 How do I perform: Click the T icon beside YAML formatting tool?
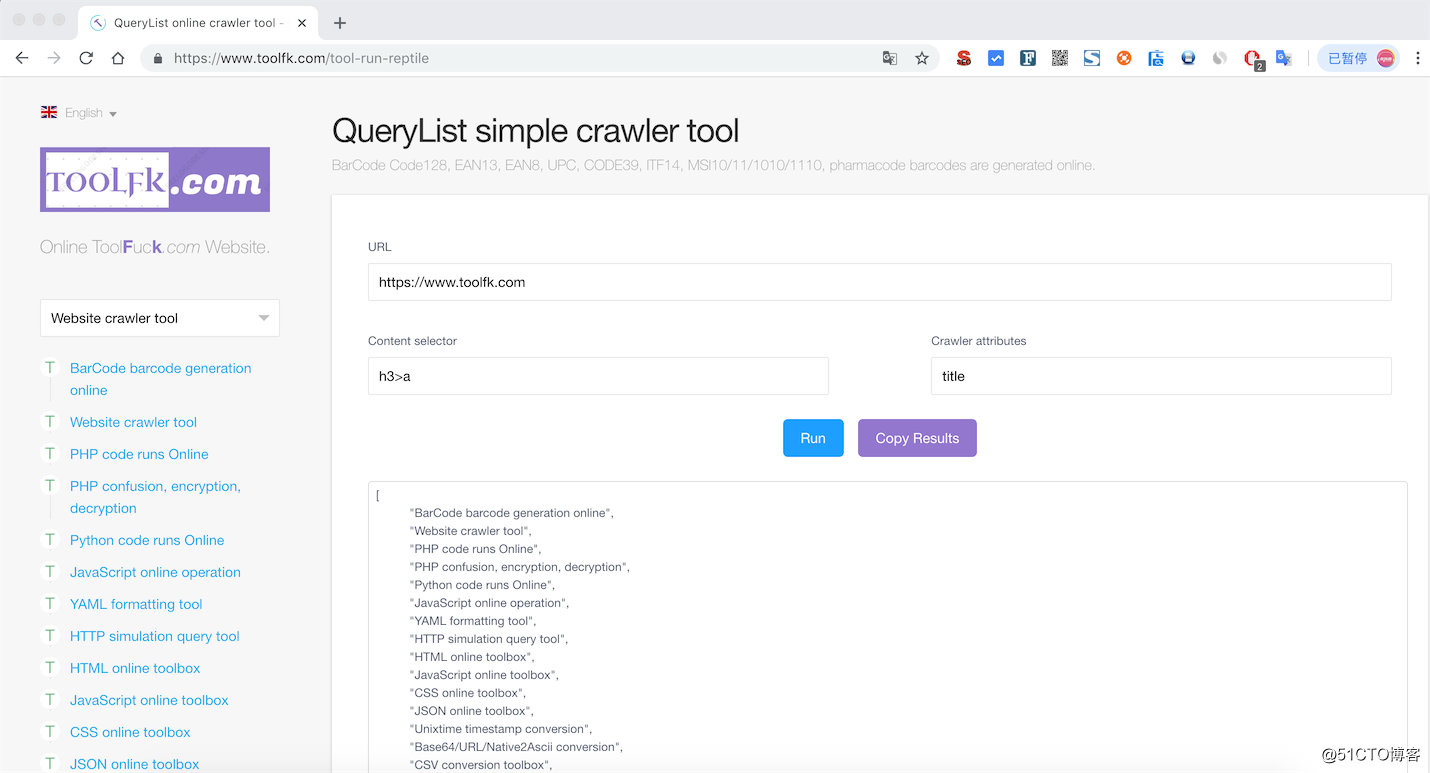[49, 603]
